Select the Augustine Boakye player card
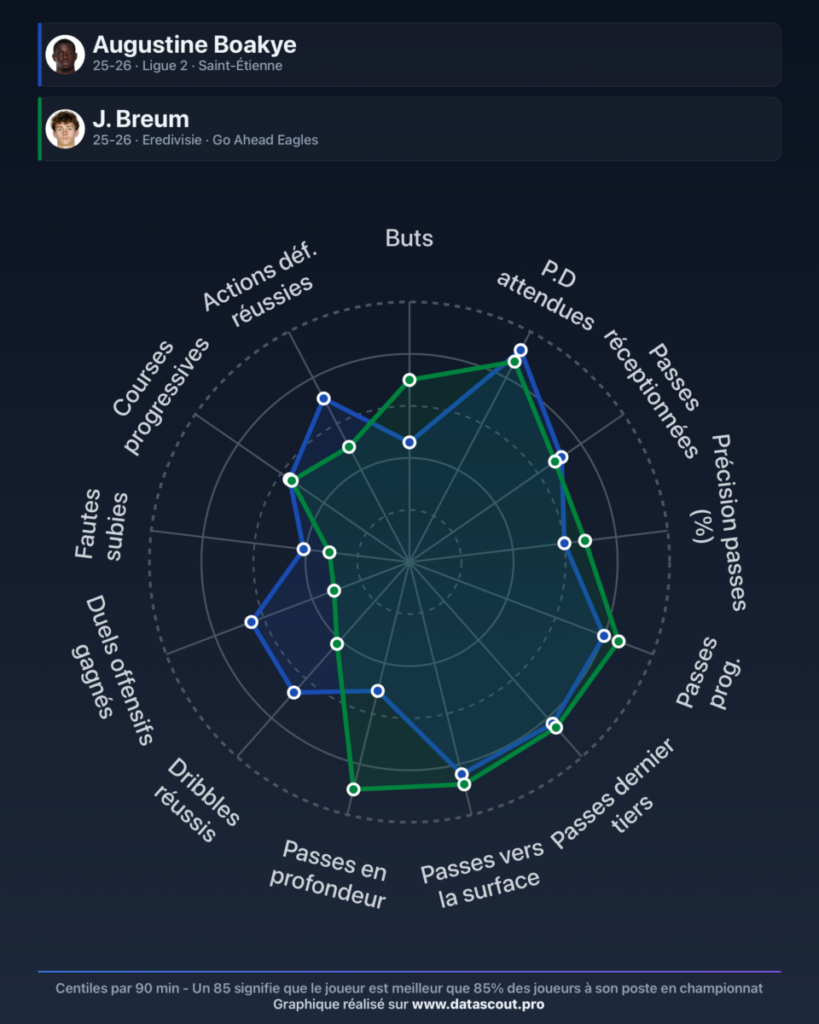Image resolution: width=819 pixels, height=1024 pixels. (410, 54)
